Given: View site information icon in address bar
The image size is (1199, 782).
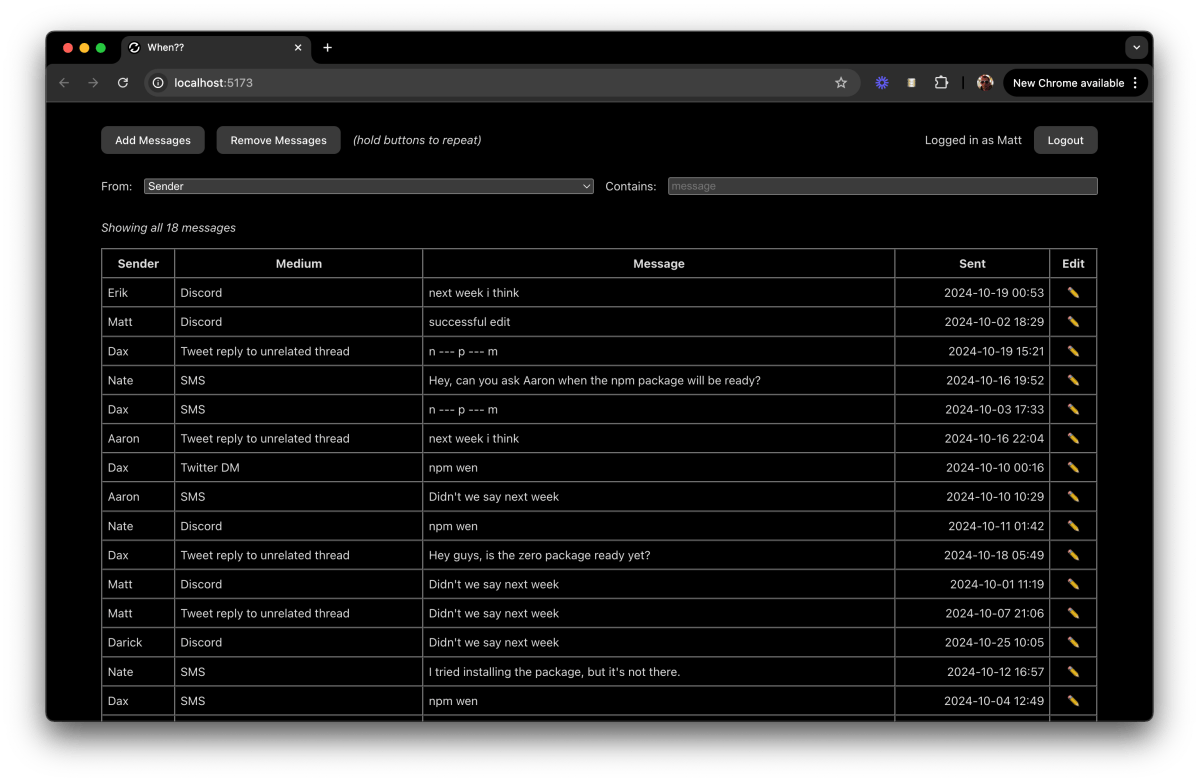Looking at the screenshot, I should pyautogui.click(x=158, y=83).
